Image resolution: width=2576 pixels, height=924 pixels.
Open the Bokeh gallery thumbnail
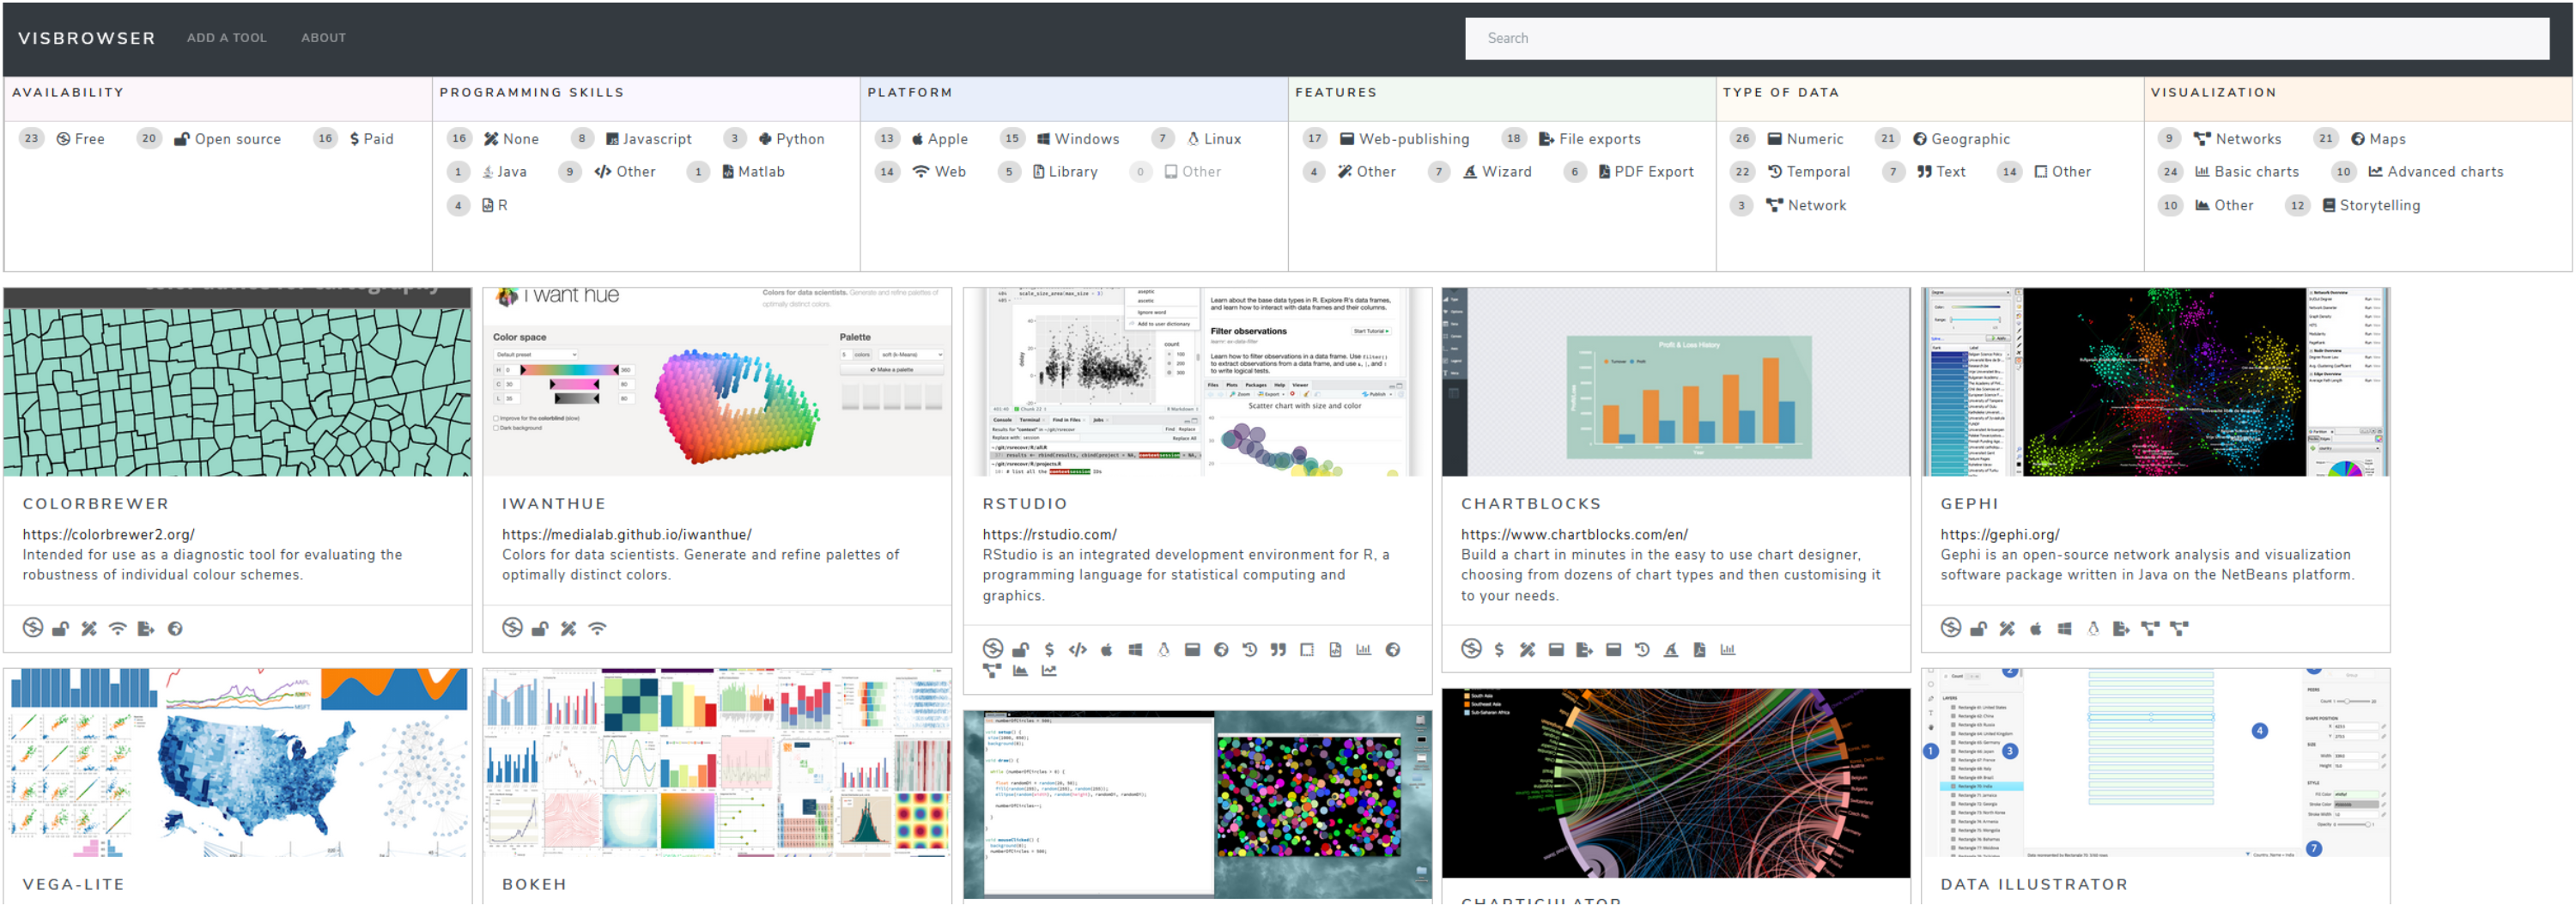tap(717, 763)
